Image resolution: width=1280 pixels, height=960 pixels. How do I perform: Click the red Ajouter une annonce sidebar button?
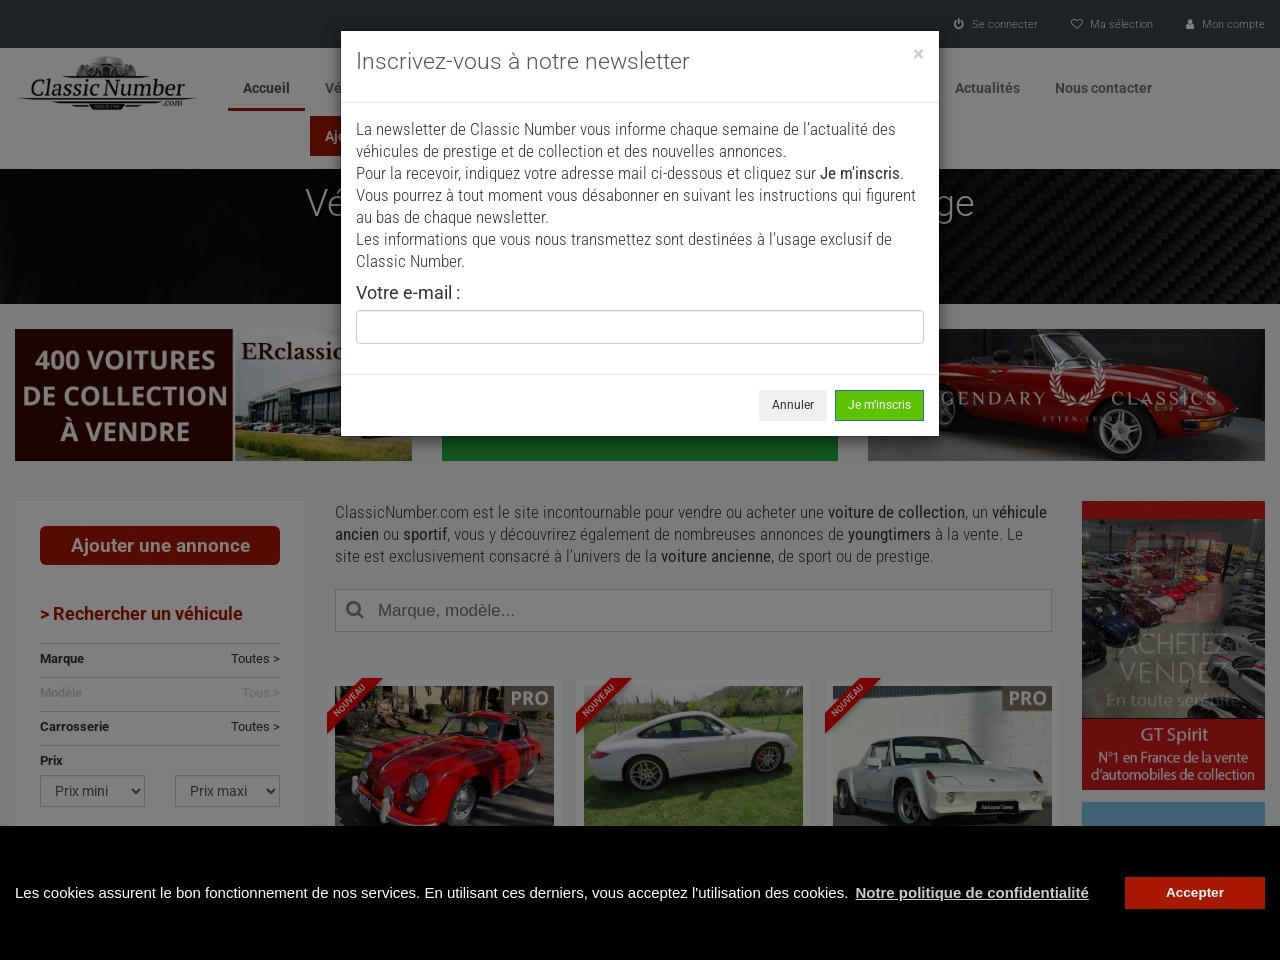[x=160, y=546]
